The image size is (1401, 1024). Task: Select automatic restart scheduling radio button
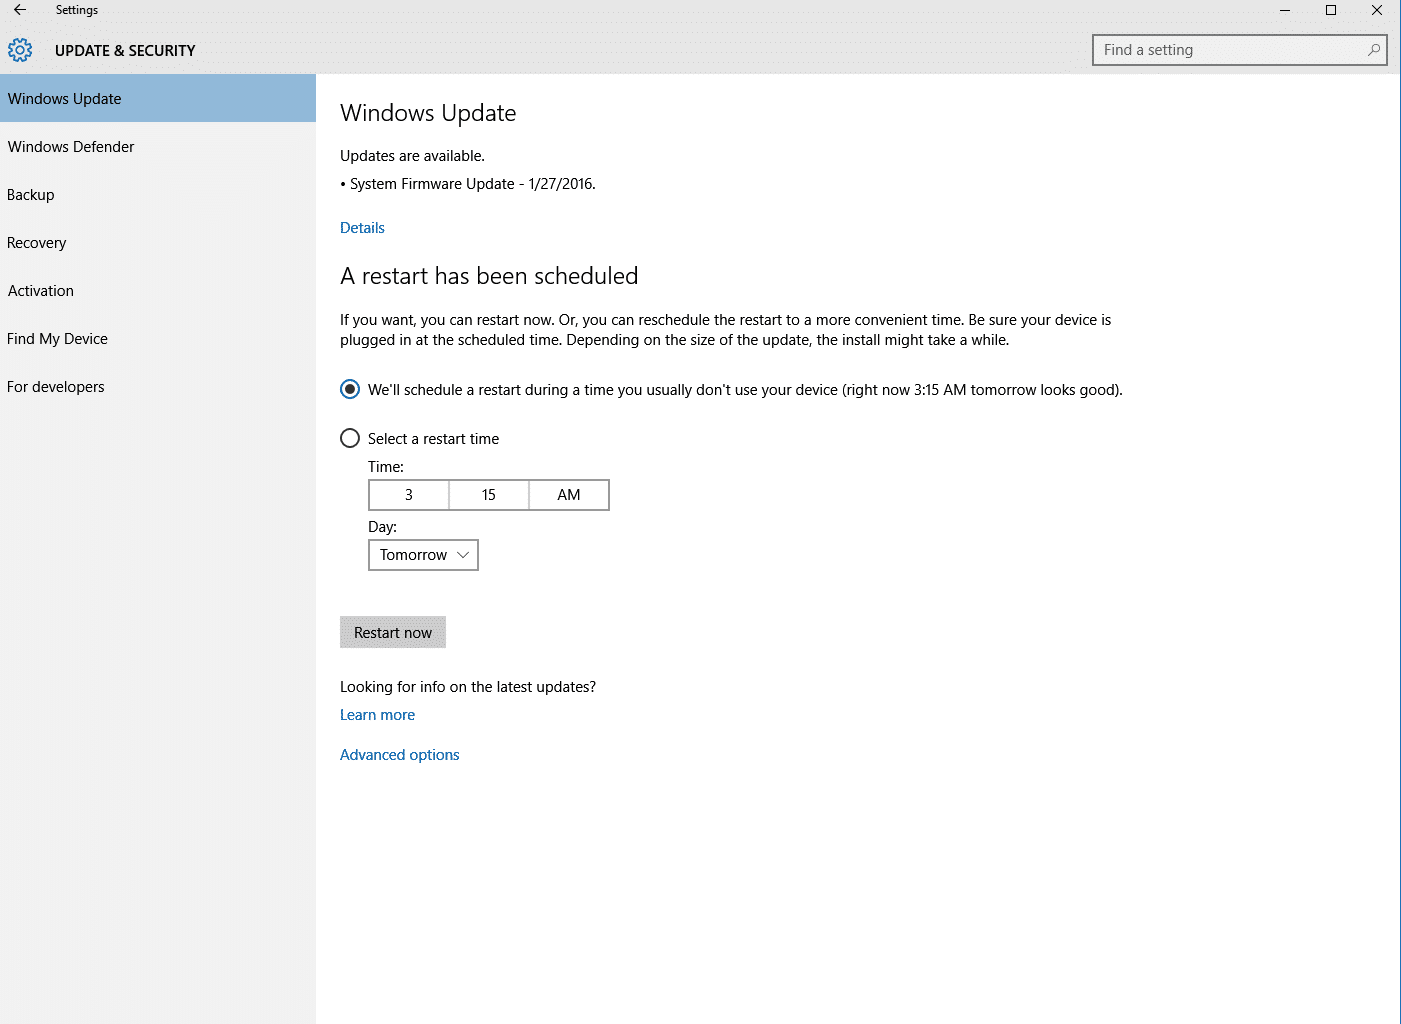pyautogui.click(x=350, y=389)
